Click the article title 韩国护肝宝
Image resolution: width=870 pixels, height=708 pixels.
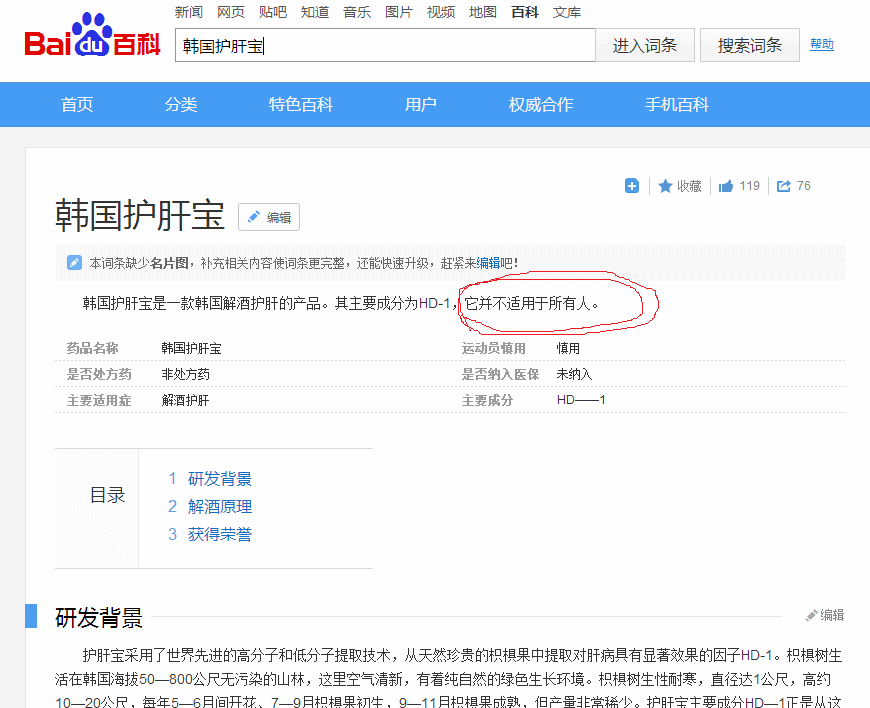point(140,215)
